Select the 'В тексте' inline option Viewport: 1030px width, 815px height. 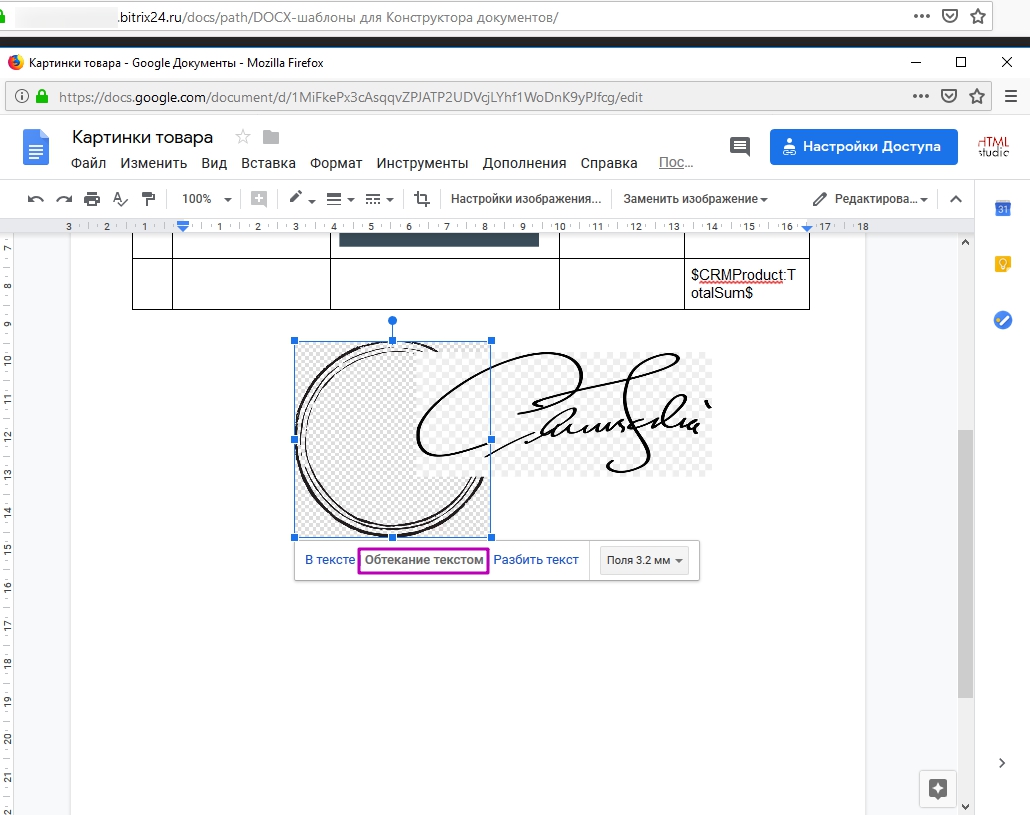(x=330, y=560)
